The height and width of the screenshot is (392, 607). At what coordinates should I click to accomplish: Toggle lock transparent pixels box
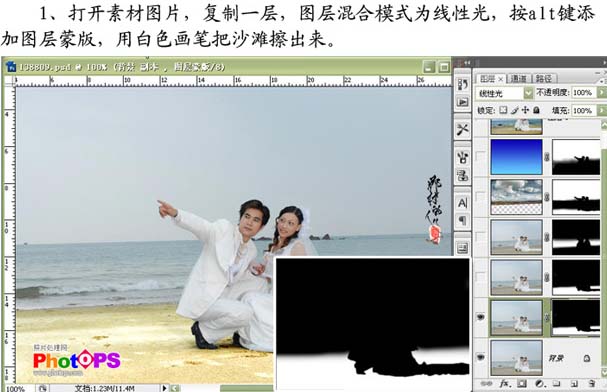coord(503,110)
